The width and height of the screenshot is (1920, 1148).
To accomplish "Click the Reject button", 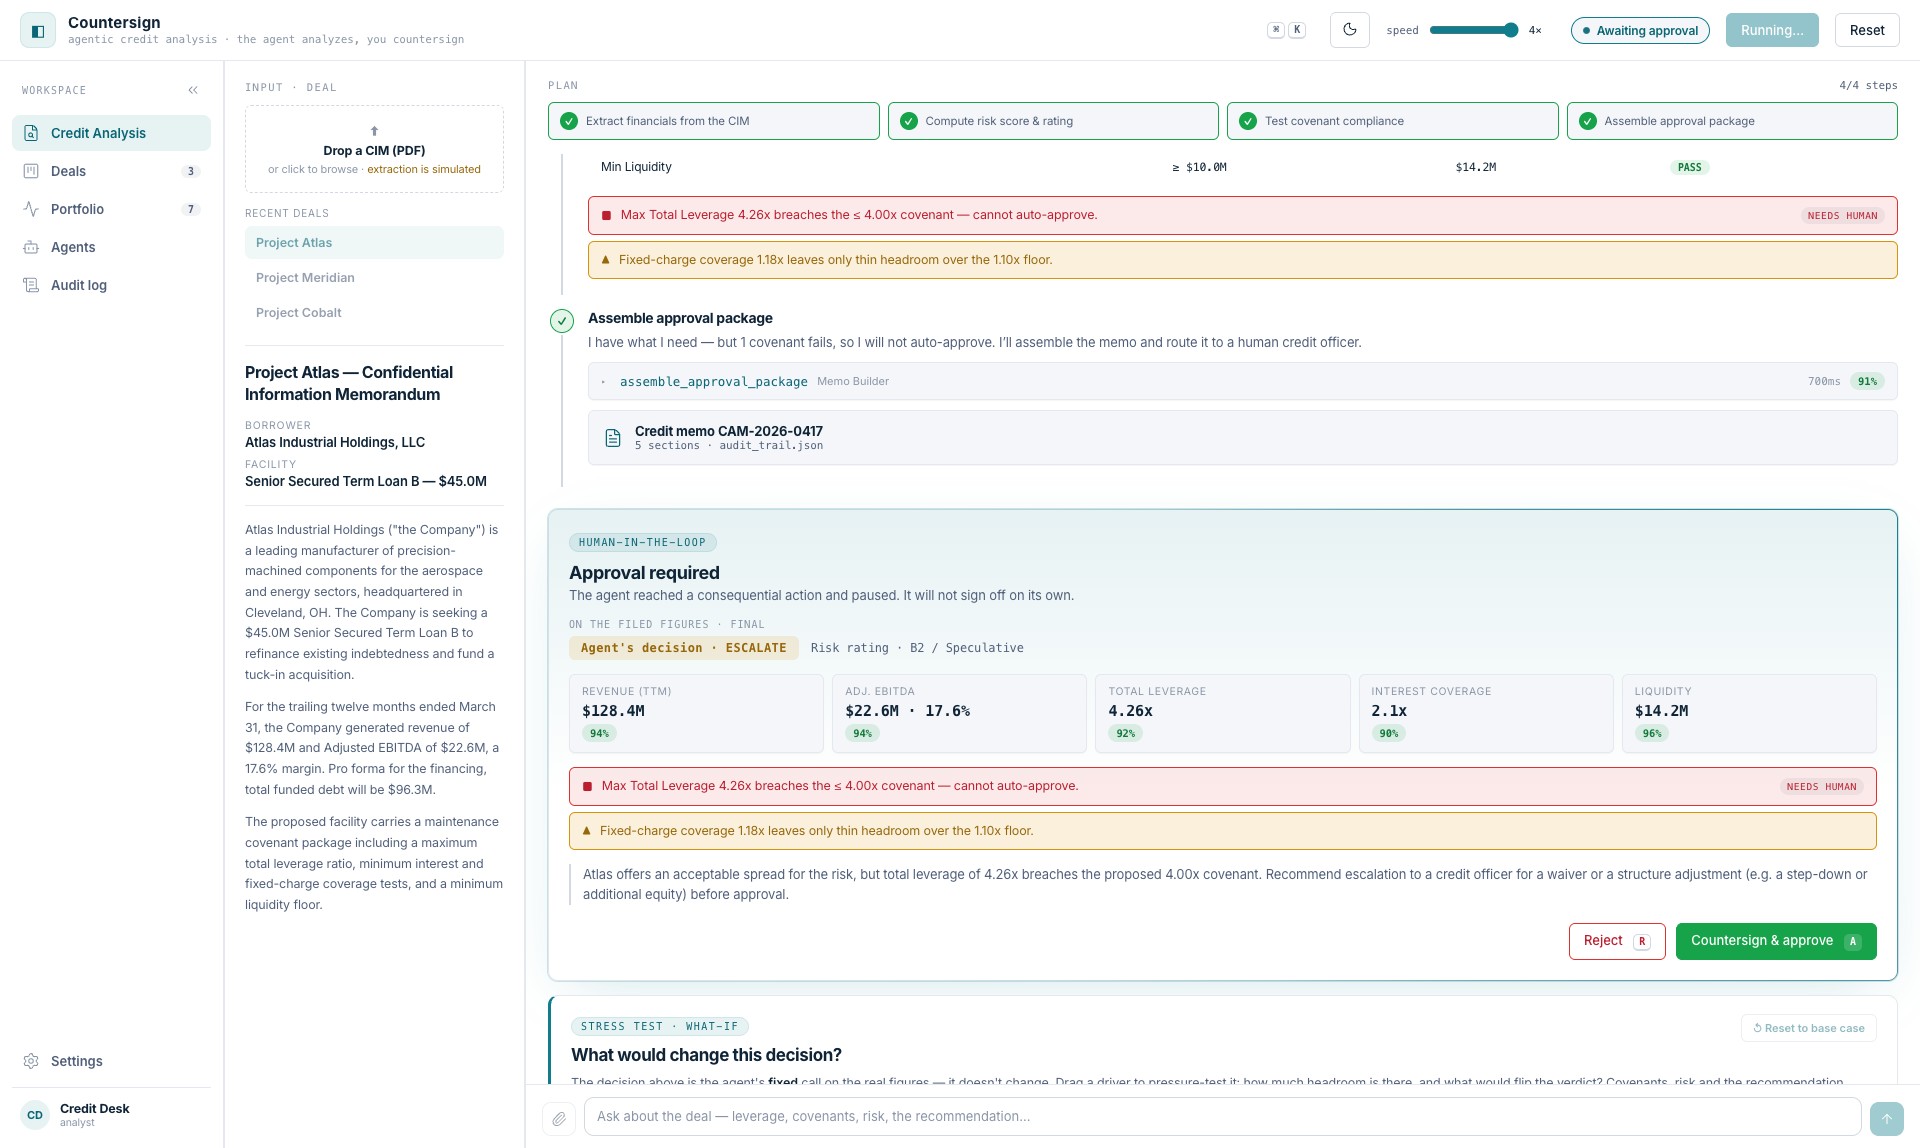I will (1617, 941).
